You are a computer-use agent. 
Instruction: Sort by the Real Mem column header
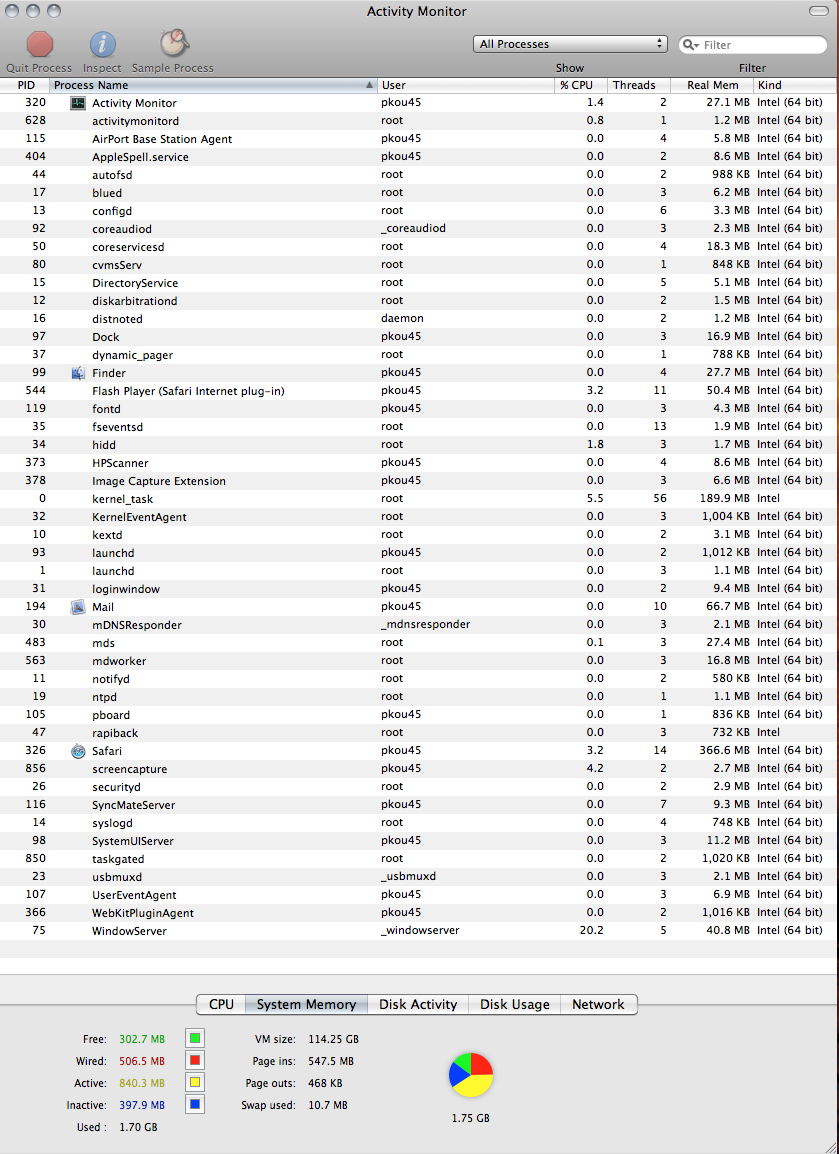(x=712, y=85)
